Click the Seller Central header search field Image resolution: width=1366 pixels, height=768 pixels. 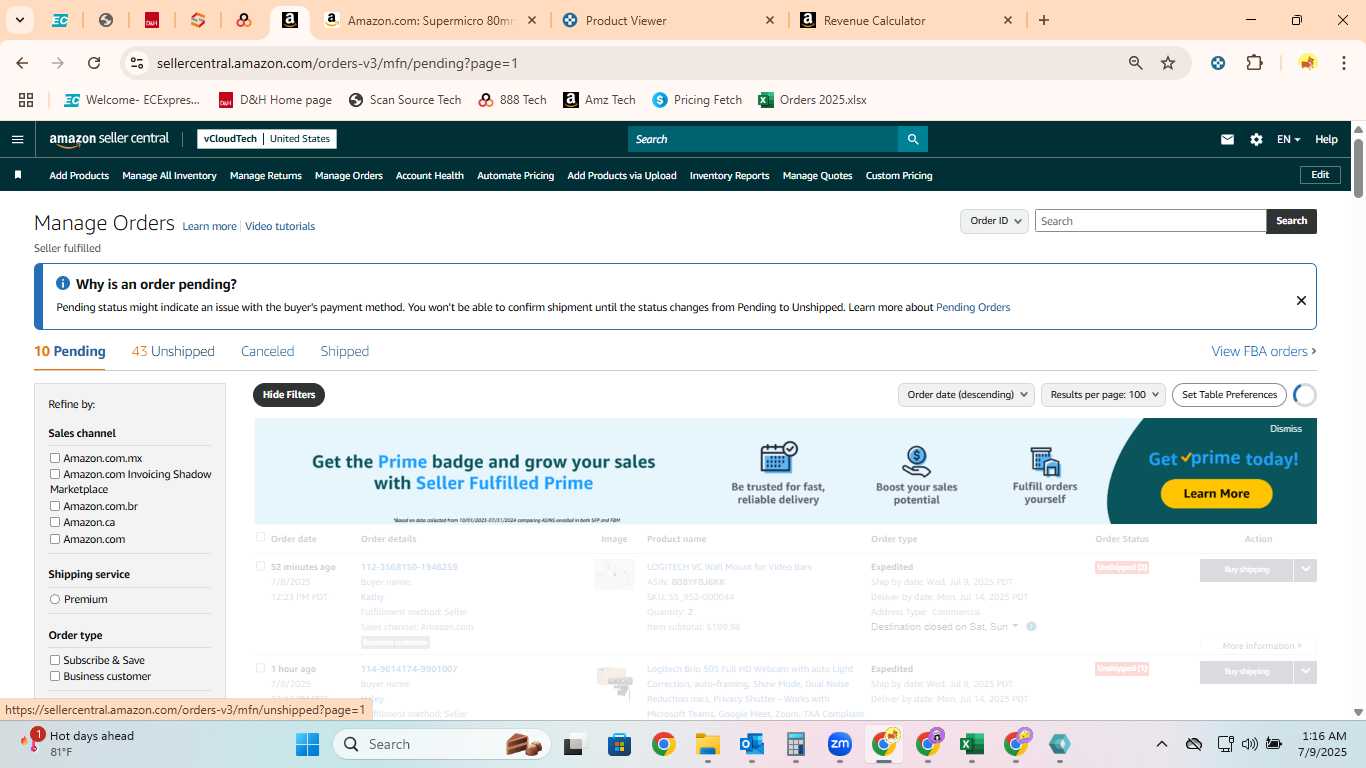[762, 139]
